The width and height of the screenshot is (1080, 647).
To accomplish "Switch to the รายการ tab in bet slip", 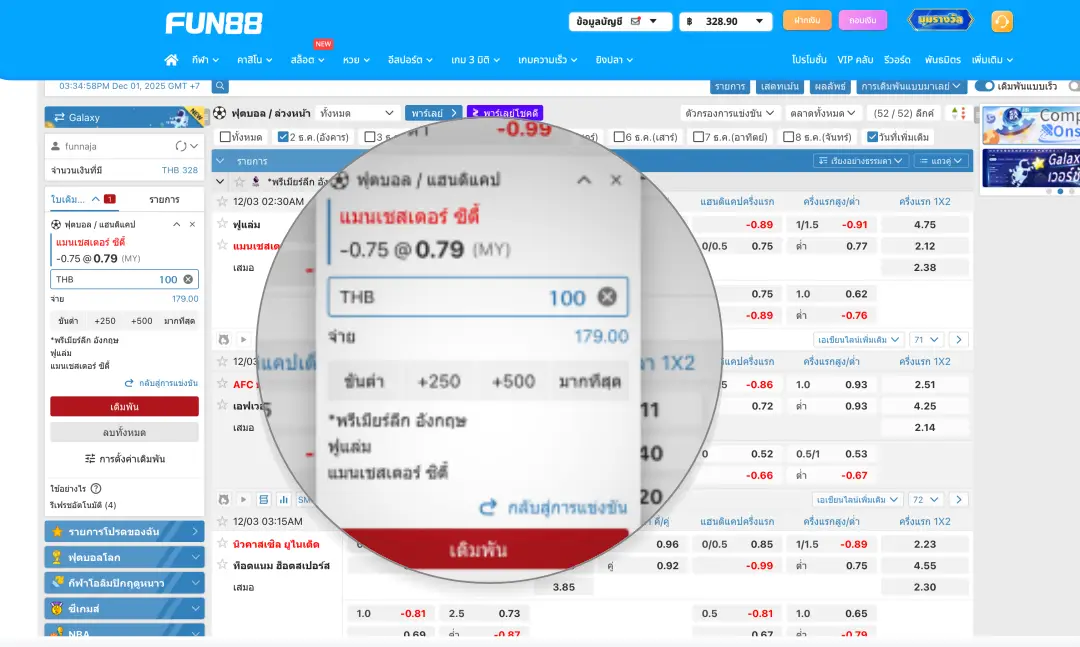I will [x=164, y=200].
